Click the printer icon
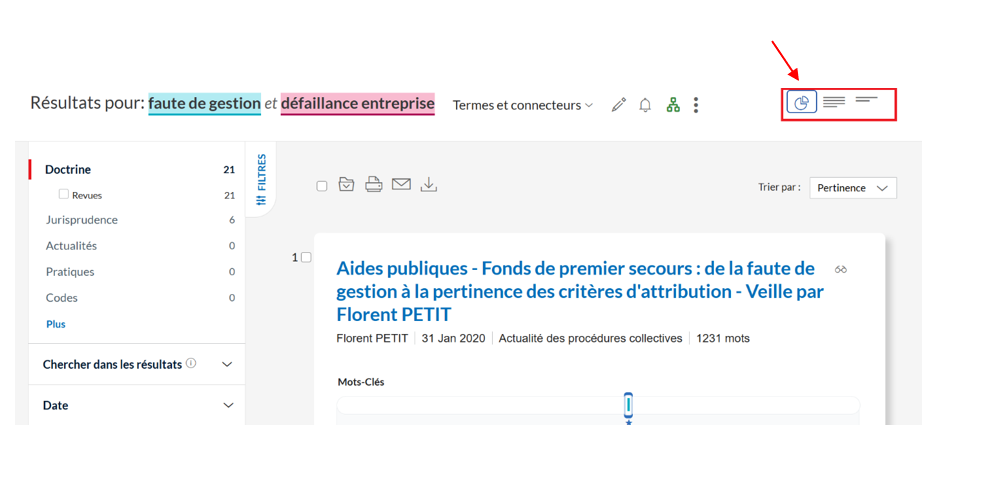The height and width of the screenshot is (487, 1000). pos(374,184)
